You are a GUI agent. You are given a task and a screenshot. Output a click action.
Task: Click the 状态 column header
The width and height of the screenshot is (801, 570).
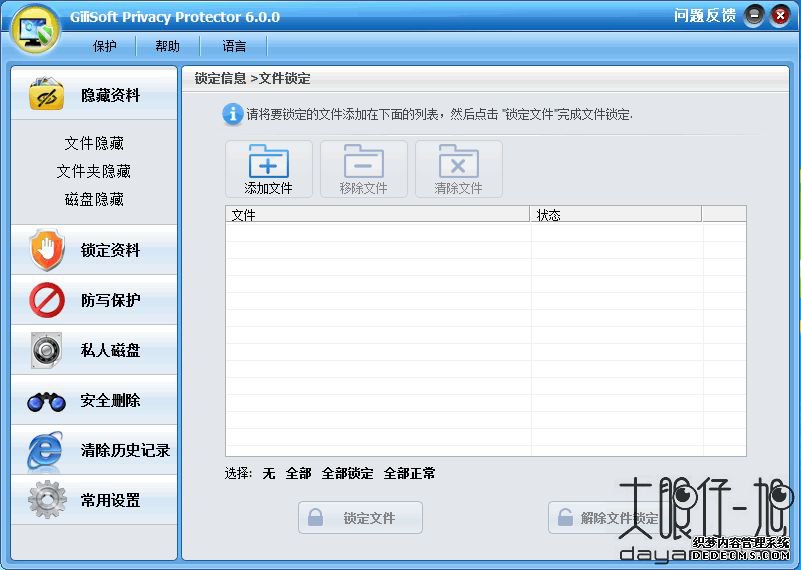[616, 215]
